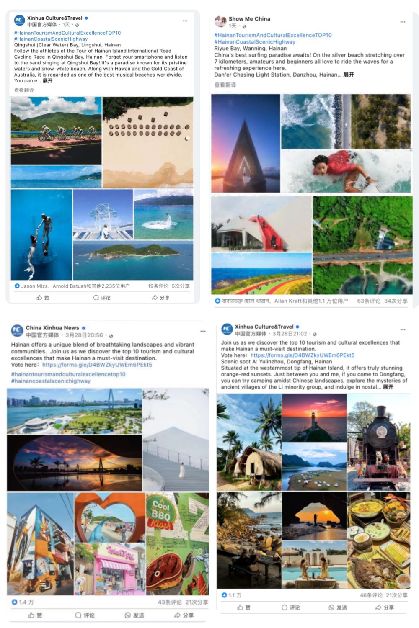The width and height of the screenshot is (419, 628).
Task: Open the Xinhua Culture&Travel avatar in the top-left post
Action: (x=19, y=20)
